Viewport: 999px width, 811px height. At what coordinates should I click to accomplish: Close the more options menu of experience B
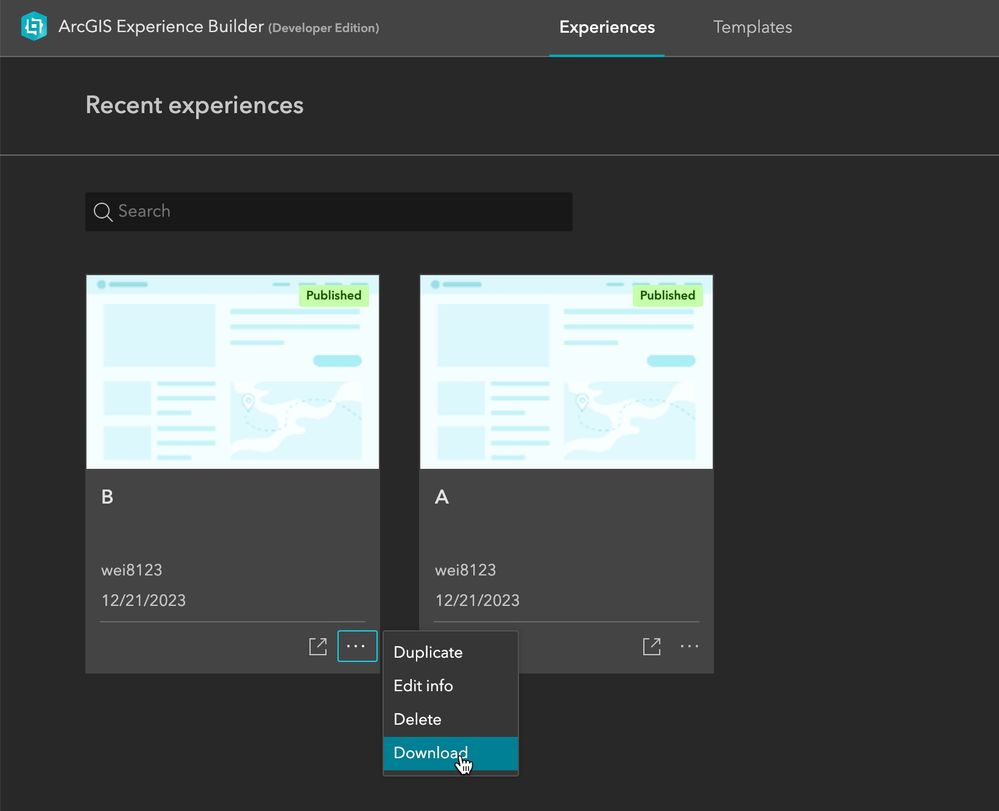tap(357, 646)
